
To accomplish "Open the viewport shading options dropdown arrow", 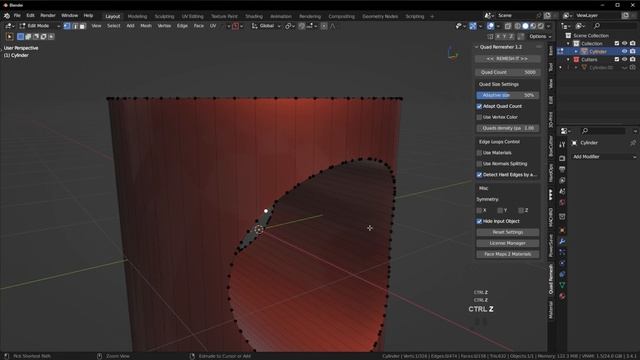I will point(548,26).
